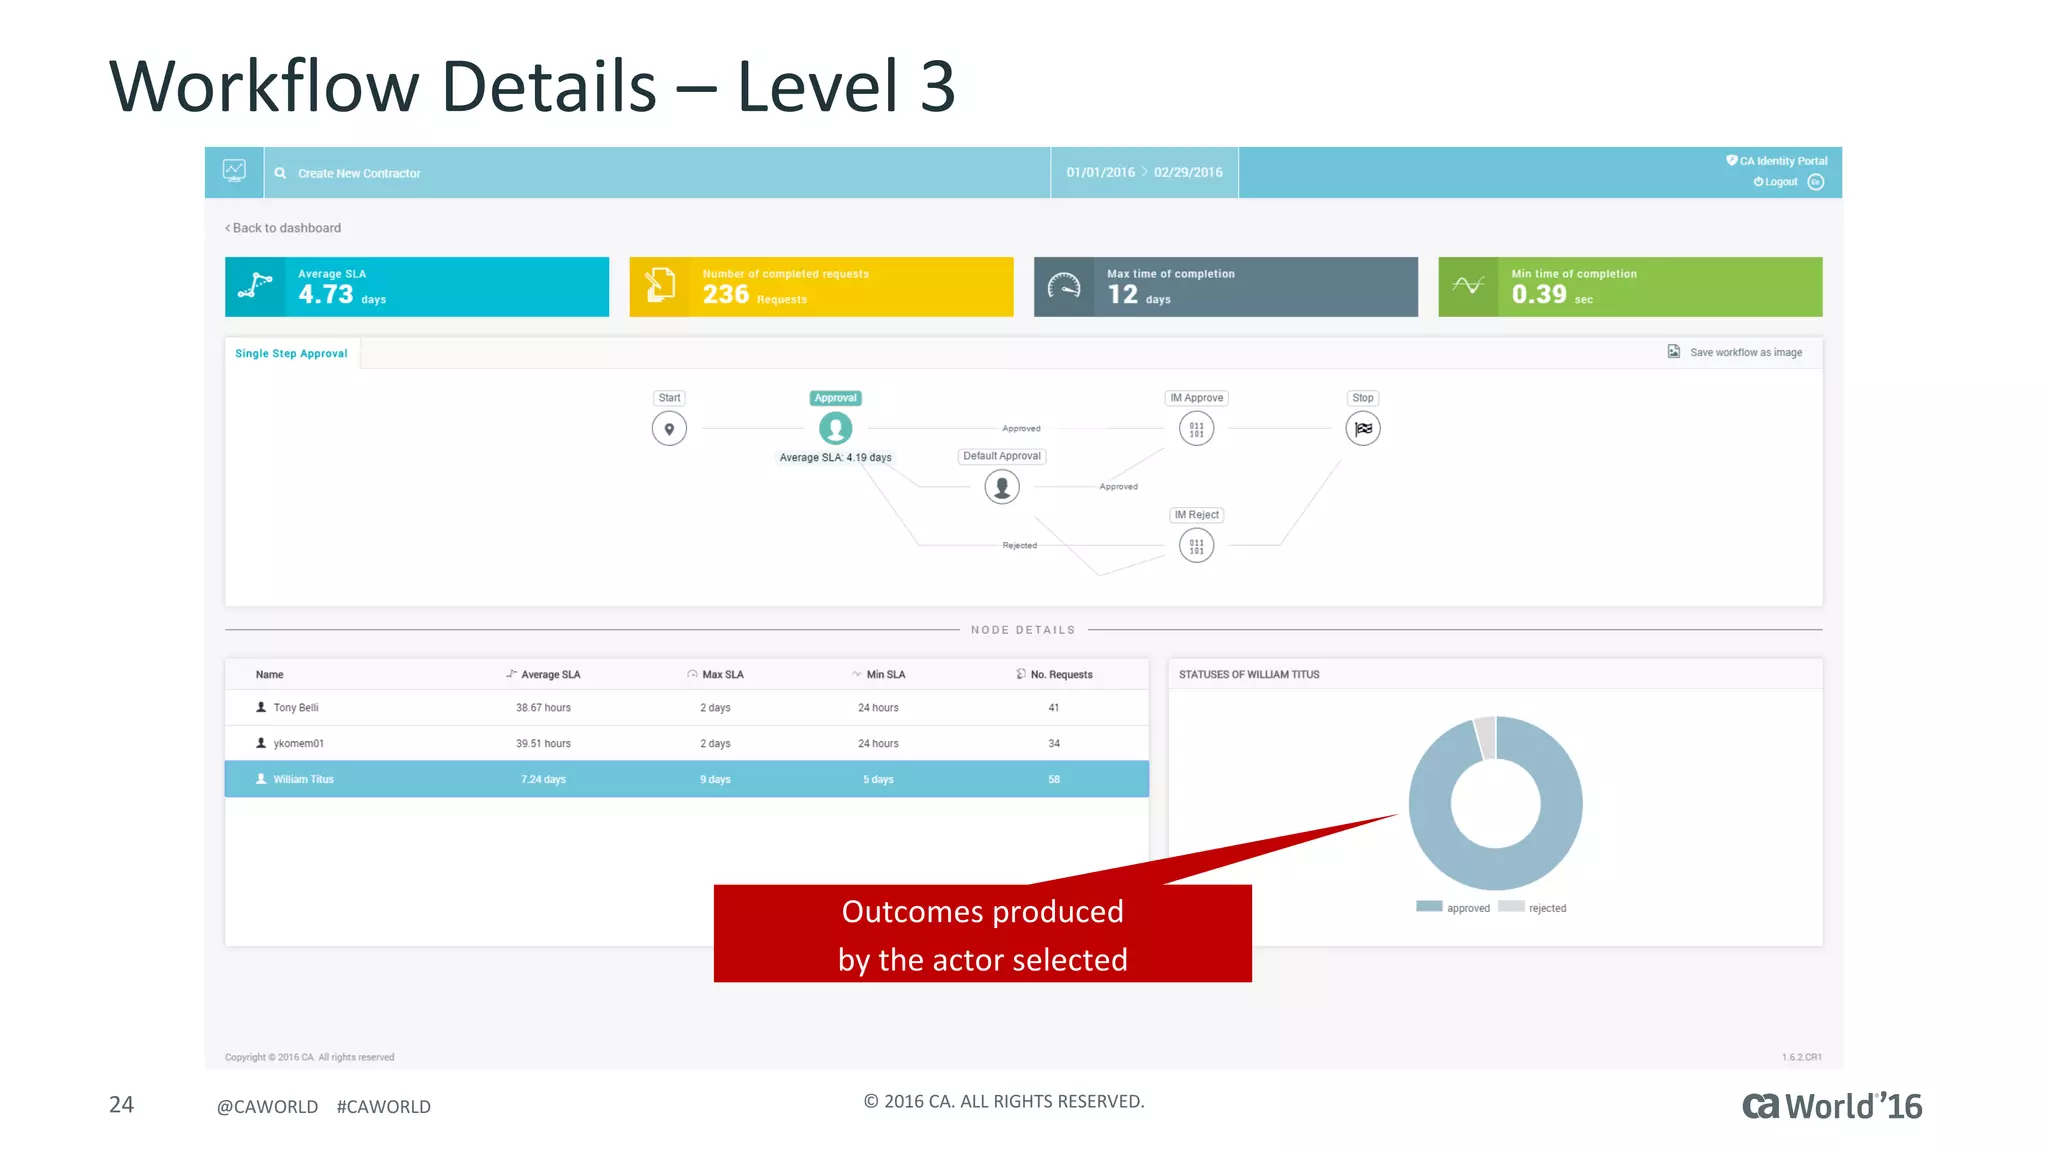The height and width of the screenshot is (1152, 2048).
Task: Click the language globe icon beside Logout
Action: (1816, 182)
